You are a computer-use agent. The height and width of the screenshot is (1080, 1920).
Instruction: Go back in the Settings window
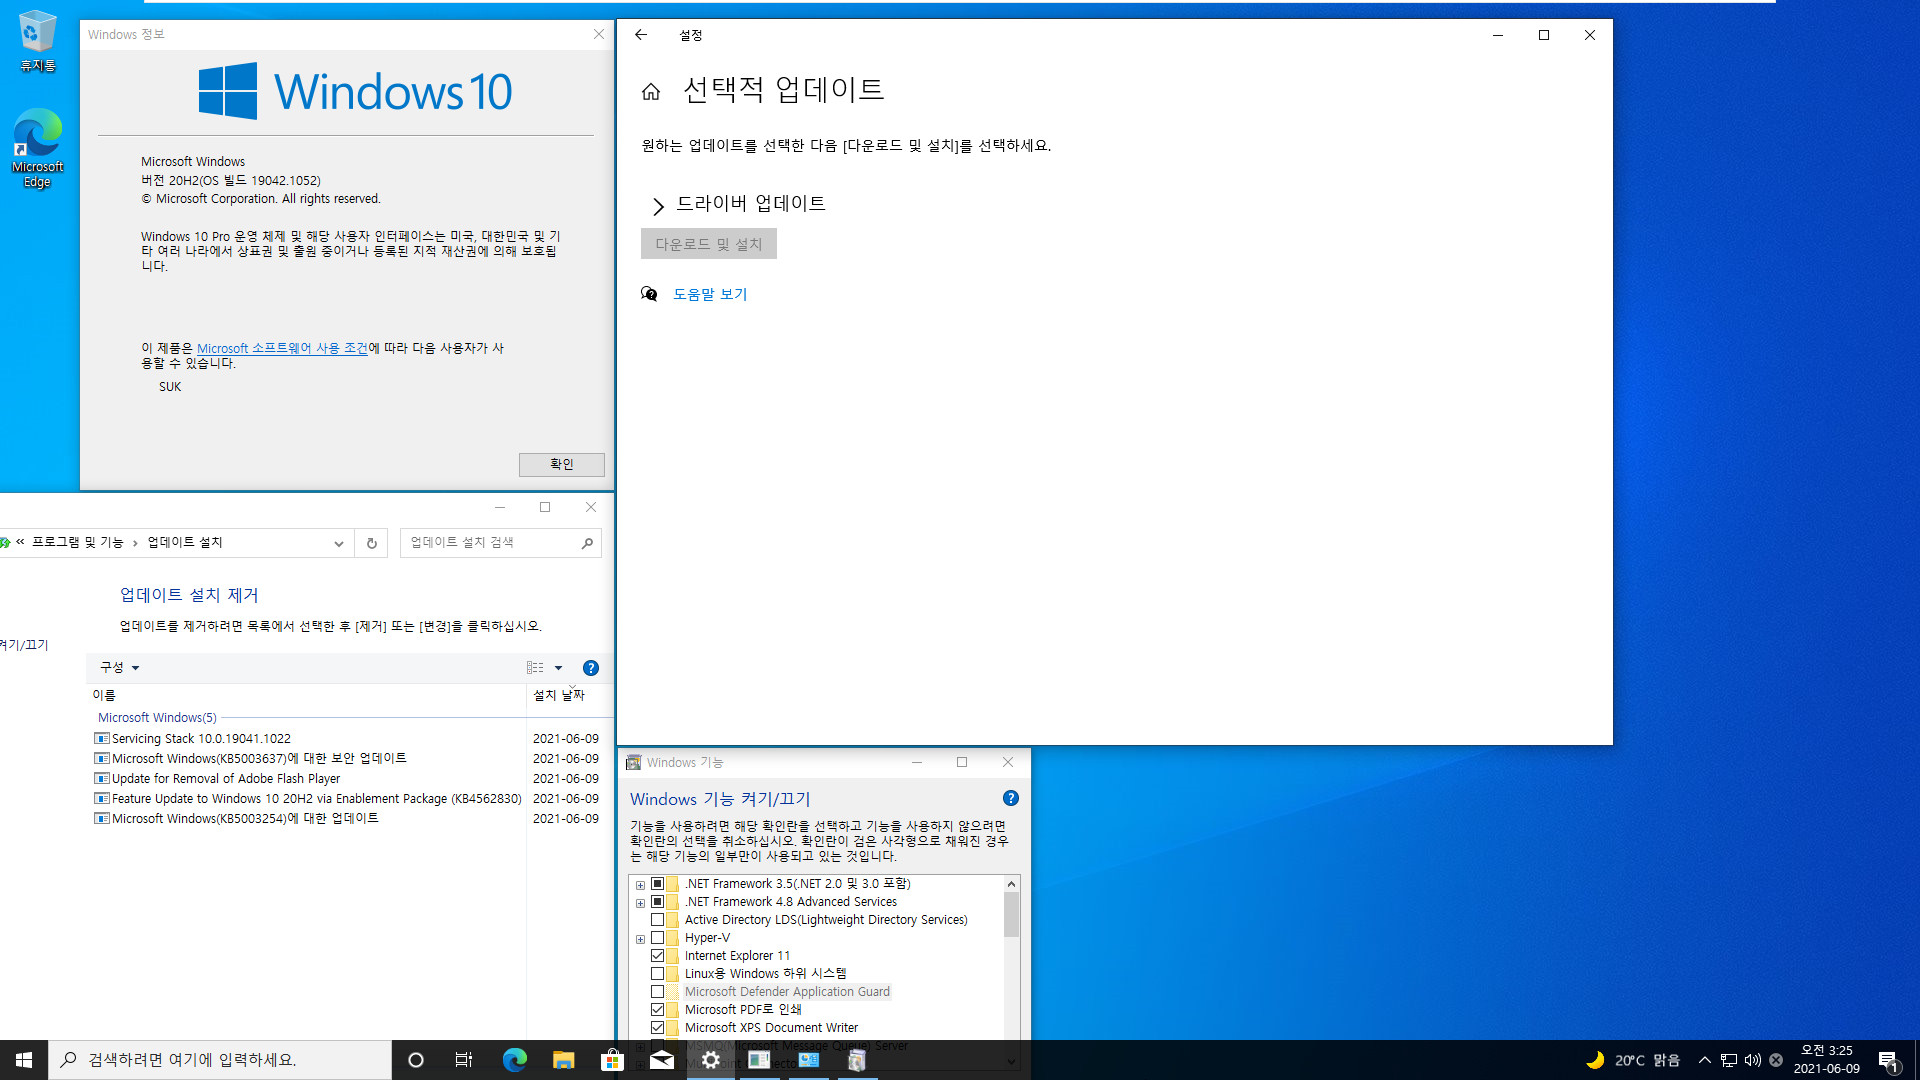coord(641,35)
